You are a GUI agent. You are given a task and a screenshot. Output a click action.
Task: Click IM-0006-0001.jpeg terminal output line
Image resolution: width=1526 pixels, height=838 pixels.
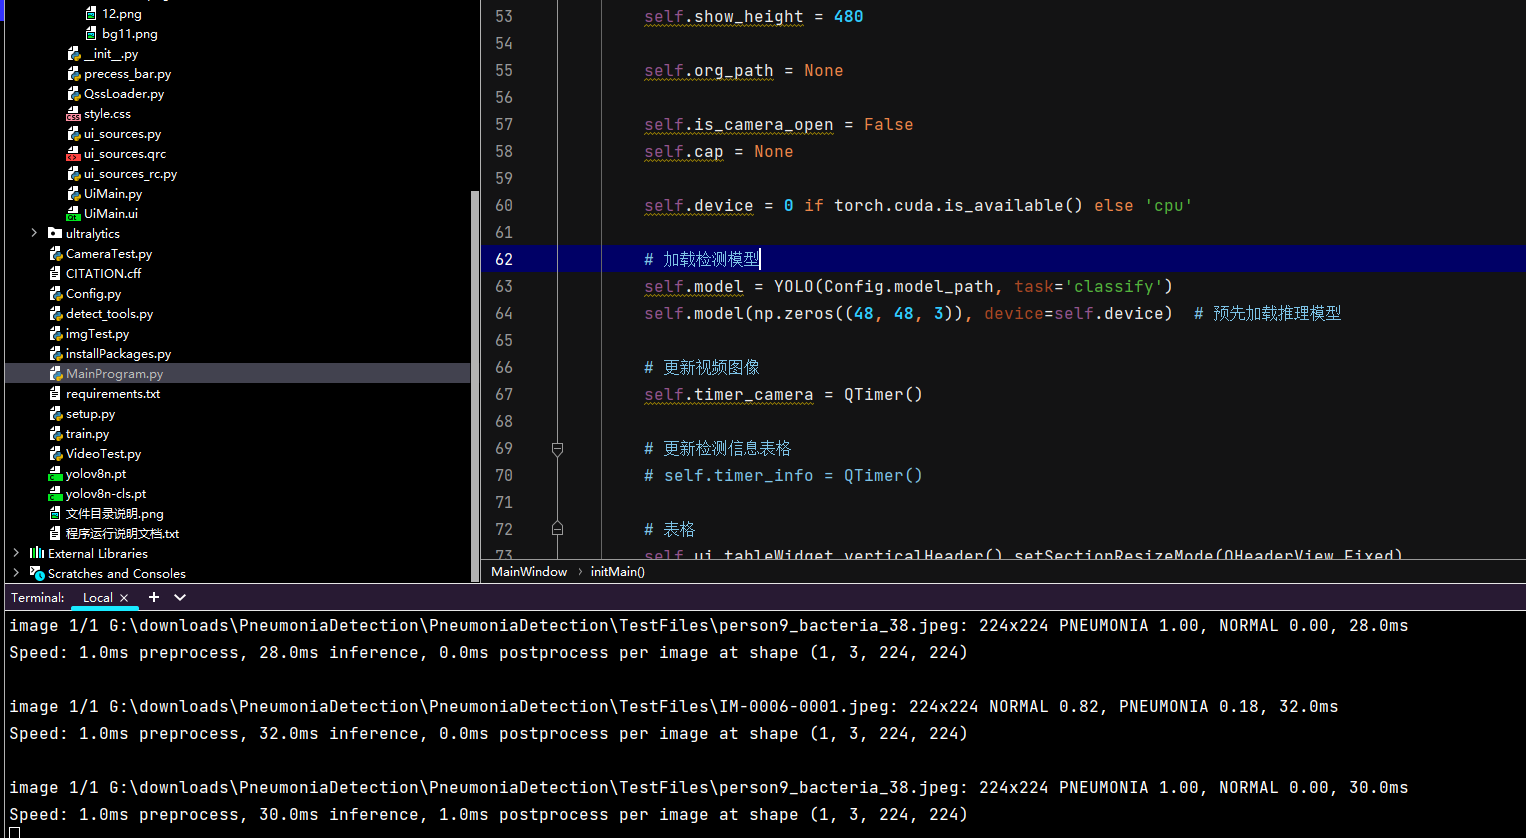[673, 706]
